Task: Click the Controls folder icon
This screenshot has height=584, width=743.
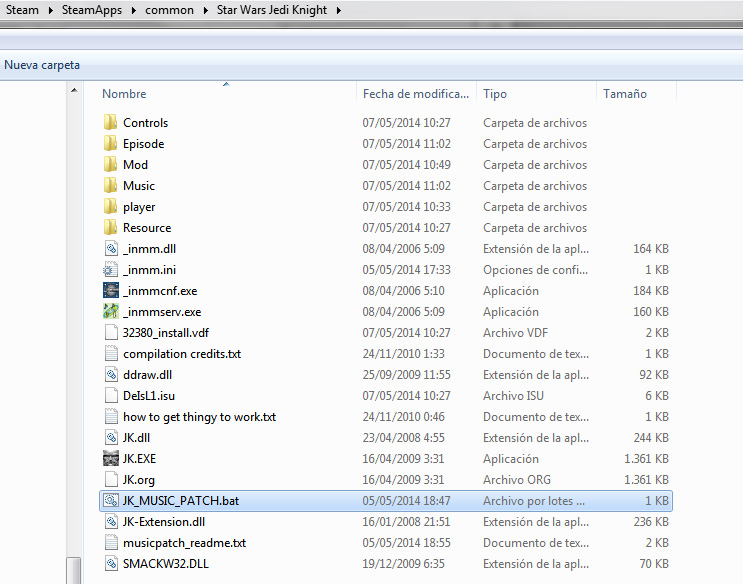Action: (x=110, y=122)
